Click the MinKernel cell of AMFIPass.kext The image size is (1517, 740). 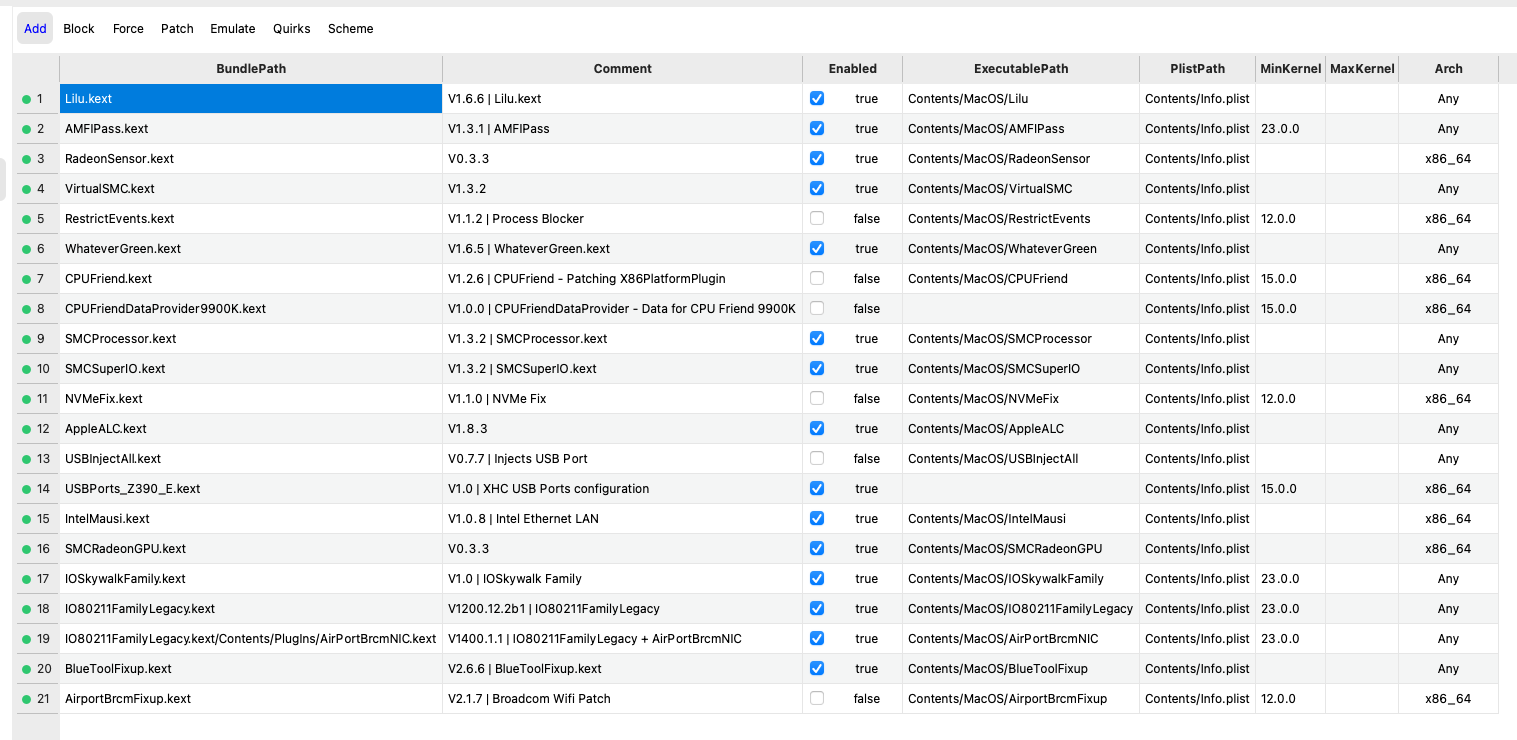tap(1290, 129)
